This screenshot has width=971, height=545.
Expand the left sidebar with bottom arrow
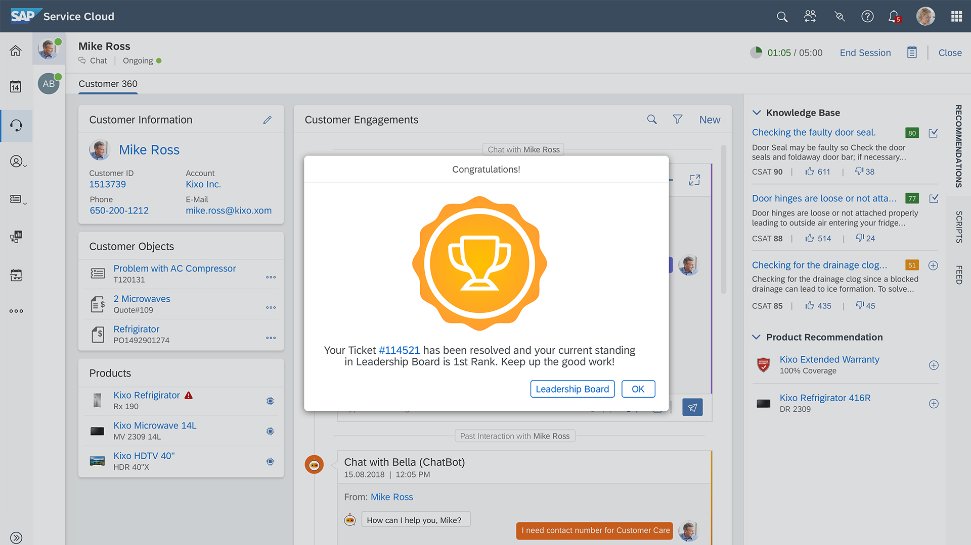pos(16,538)
